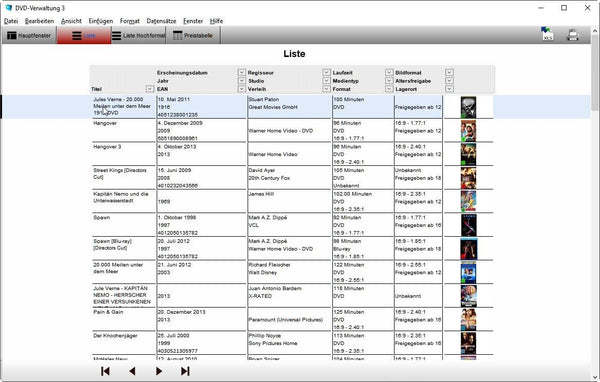The height and width of the screenshot is (382, 600).
Task: Click the Street Kings cover thumbnail
Action: (x=468, y=178)
